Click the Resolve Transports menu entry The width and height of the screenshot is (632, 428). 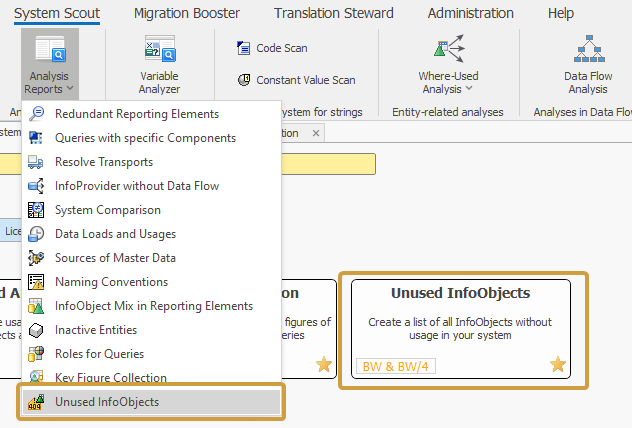point(104,162)
